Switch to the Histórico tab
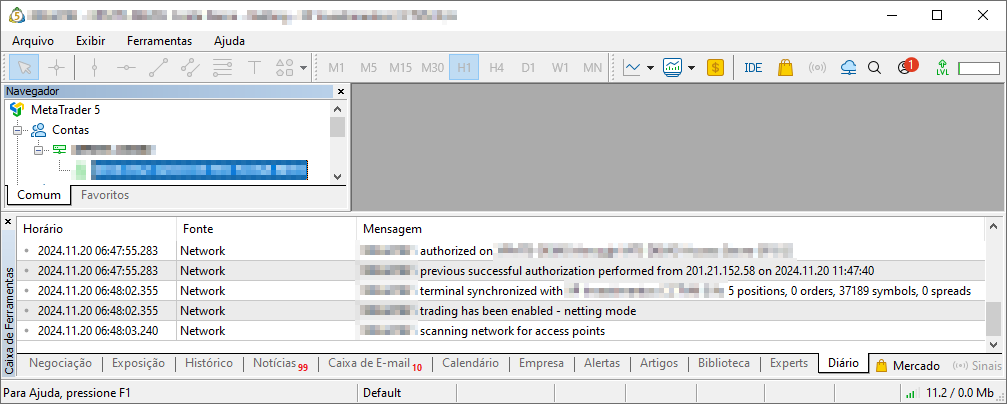This screenshot has height=404, width=1007. coord(209,363)
